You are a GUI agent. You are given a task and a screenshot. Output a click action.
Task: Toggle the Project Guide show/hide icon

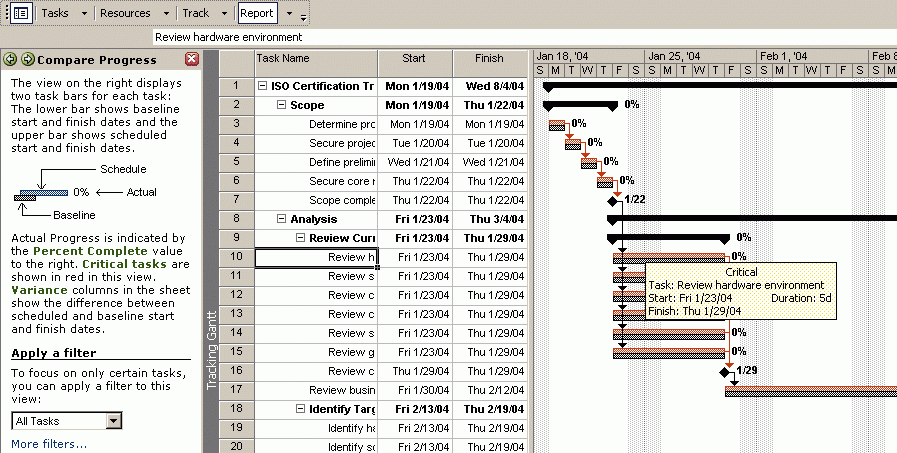click(21, 13)
